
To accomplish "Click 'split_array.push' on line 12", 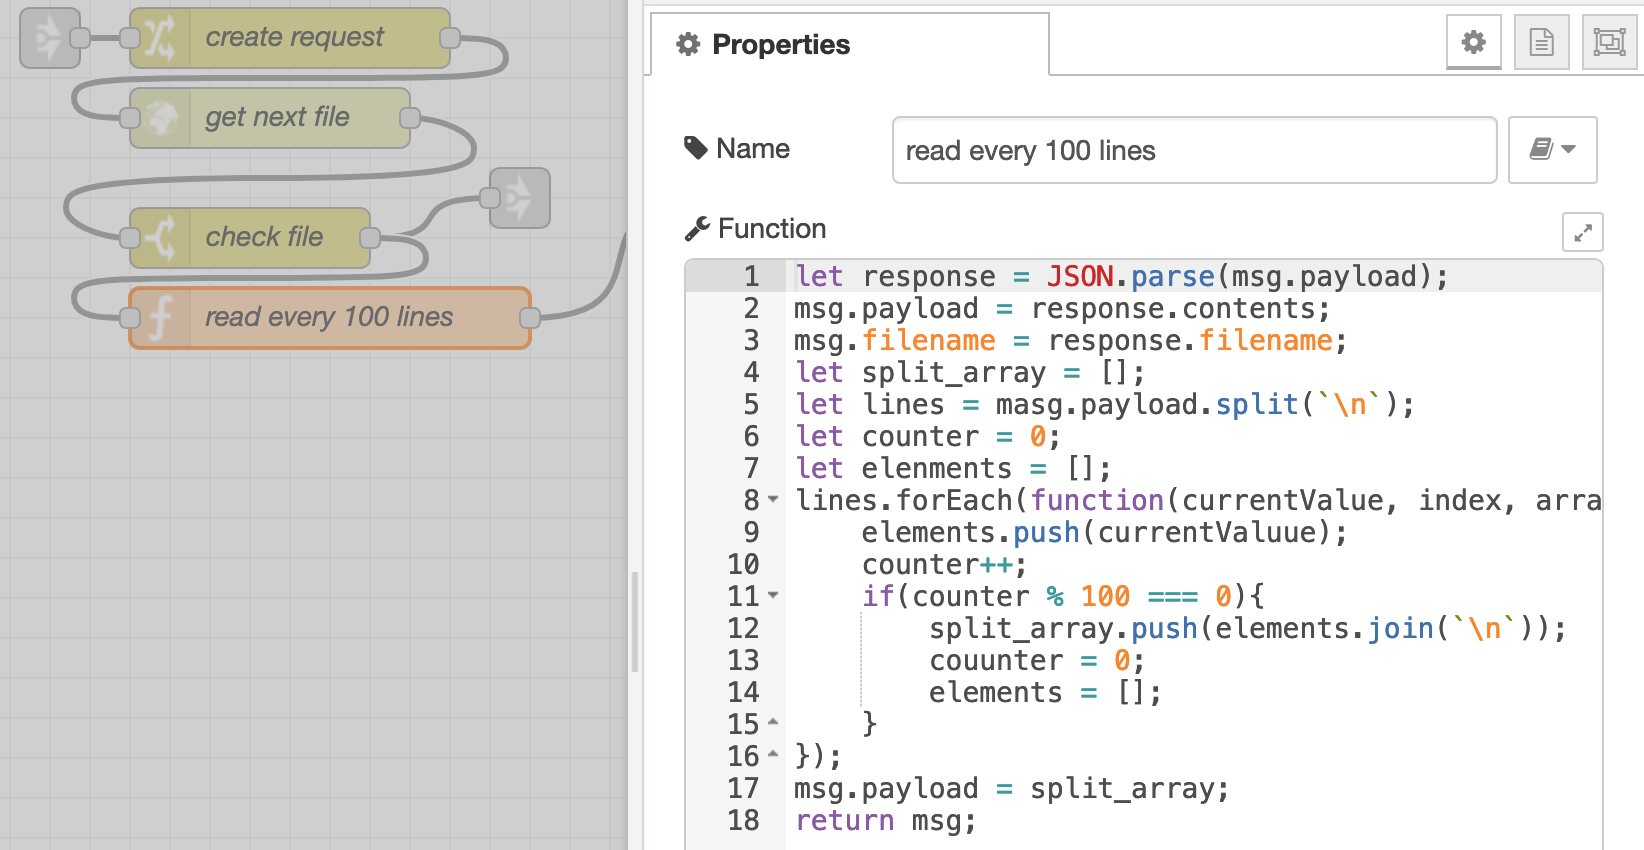I will (x=1063, y=628).
